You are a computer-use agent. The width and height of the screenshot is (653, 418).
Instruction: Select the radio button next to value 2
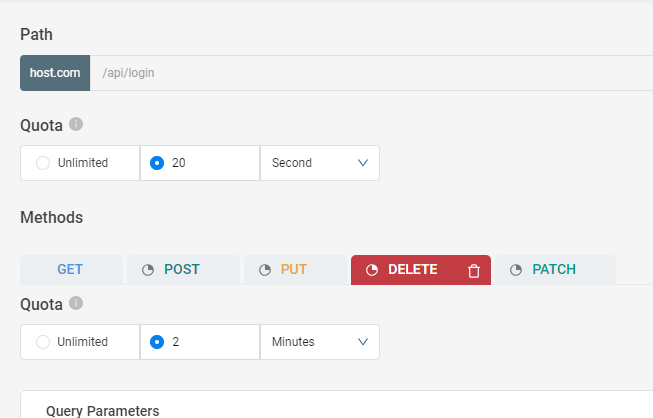[x=157, y=342]
